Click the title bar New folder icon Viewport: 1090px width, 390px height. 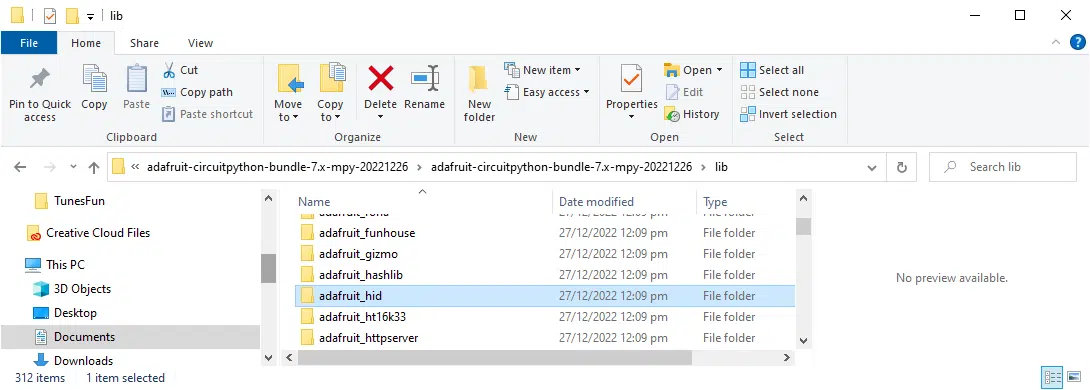(x=71, y=15)
